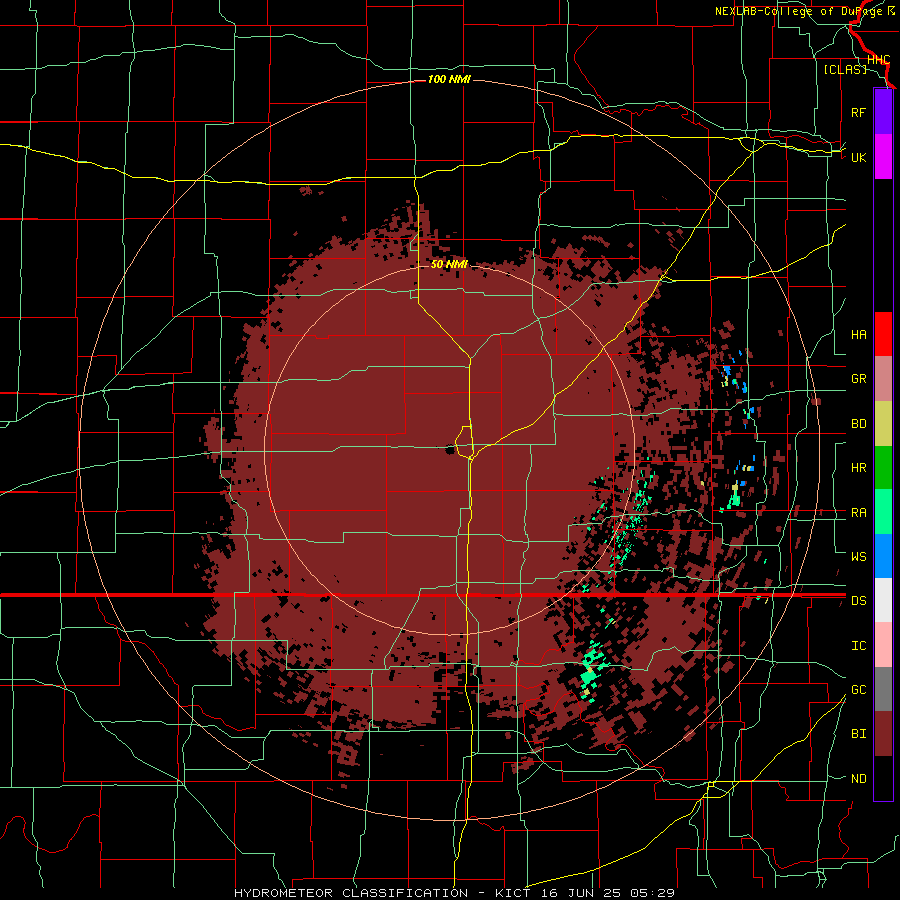Click the "ND" legend label

click(x=858, y=779)
